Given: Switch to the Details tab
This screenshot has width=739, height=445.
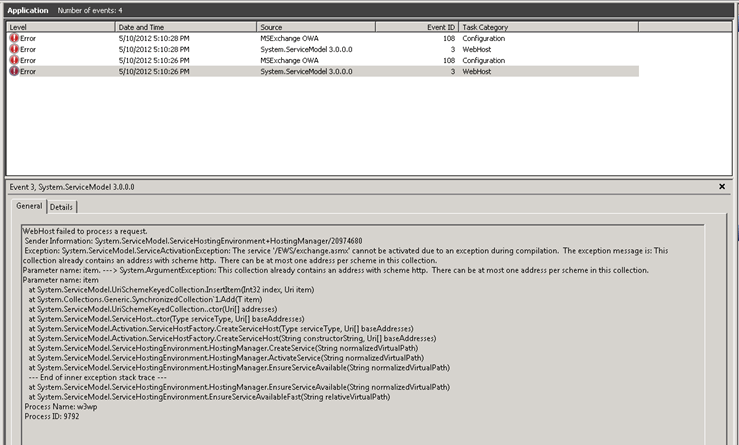Looking at the screenshot, I should tap(62, 207).
